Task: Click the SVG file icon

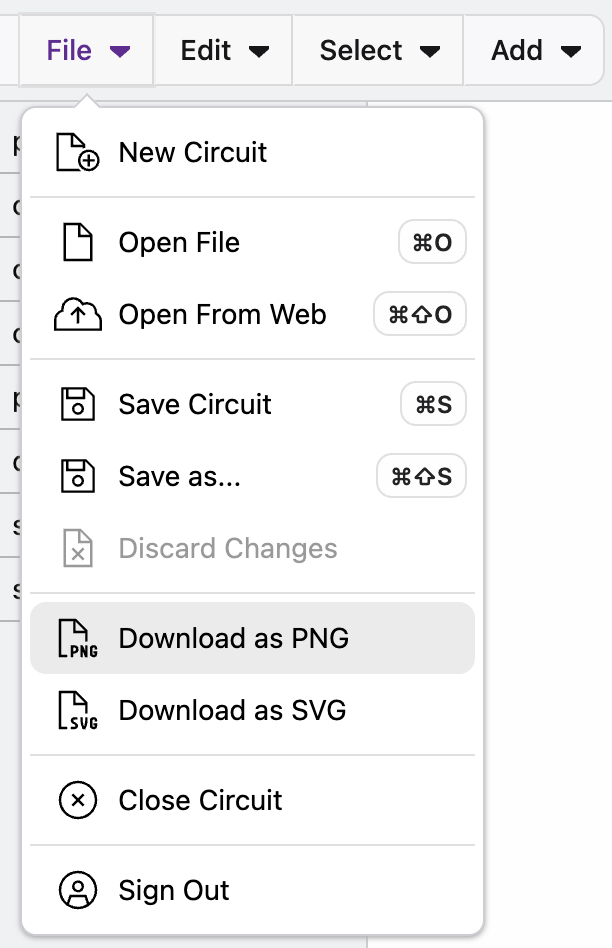Action: pos(77,710)
